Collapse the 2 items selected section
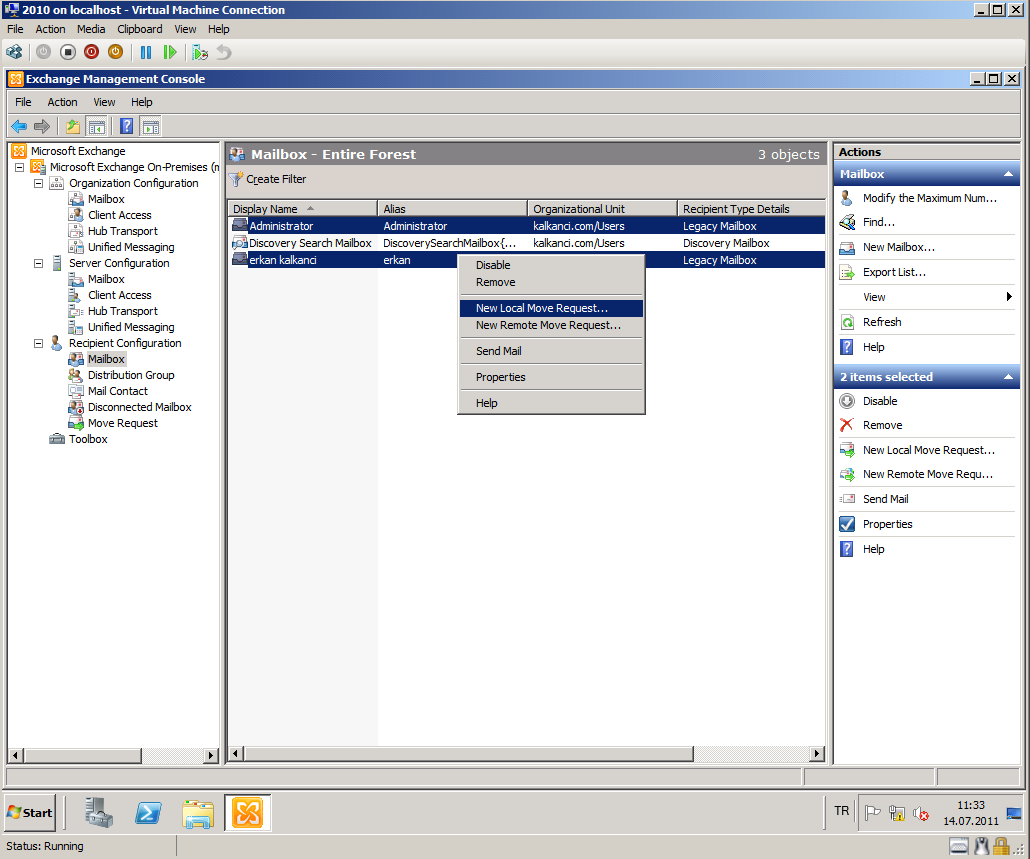Screen dimensions: 1030x859 pos(1008,377)
